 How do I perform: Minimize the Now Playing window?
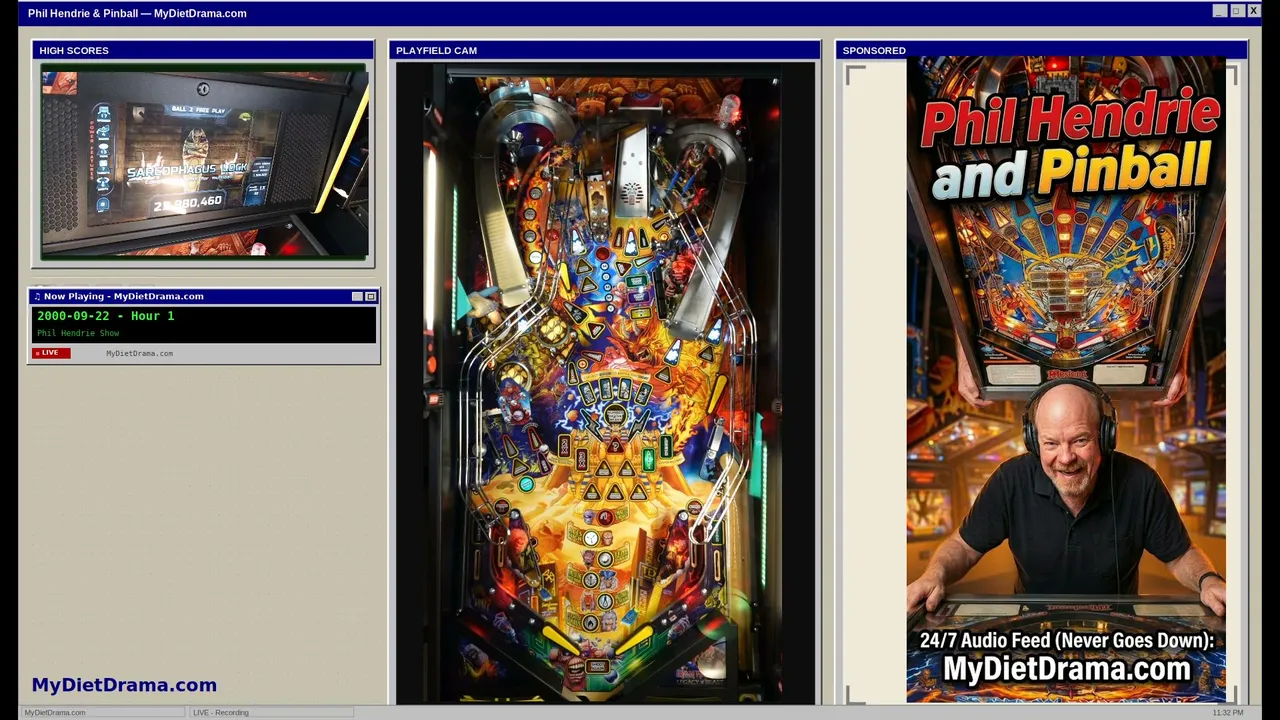click(357, 296)
